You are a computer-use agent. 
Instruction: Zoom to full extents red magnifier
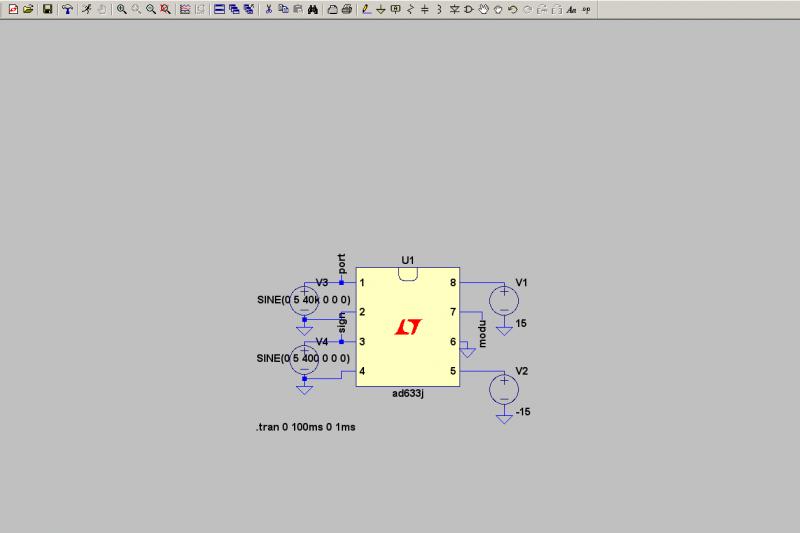pos(165,9)
